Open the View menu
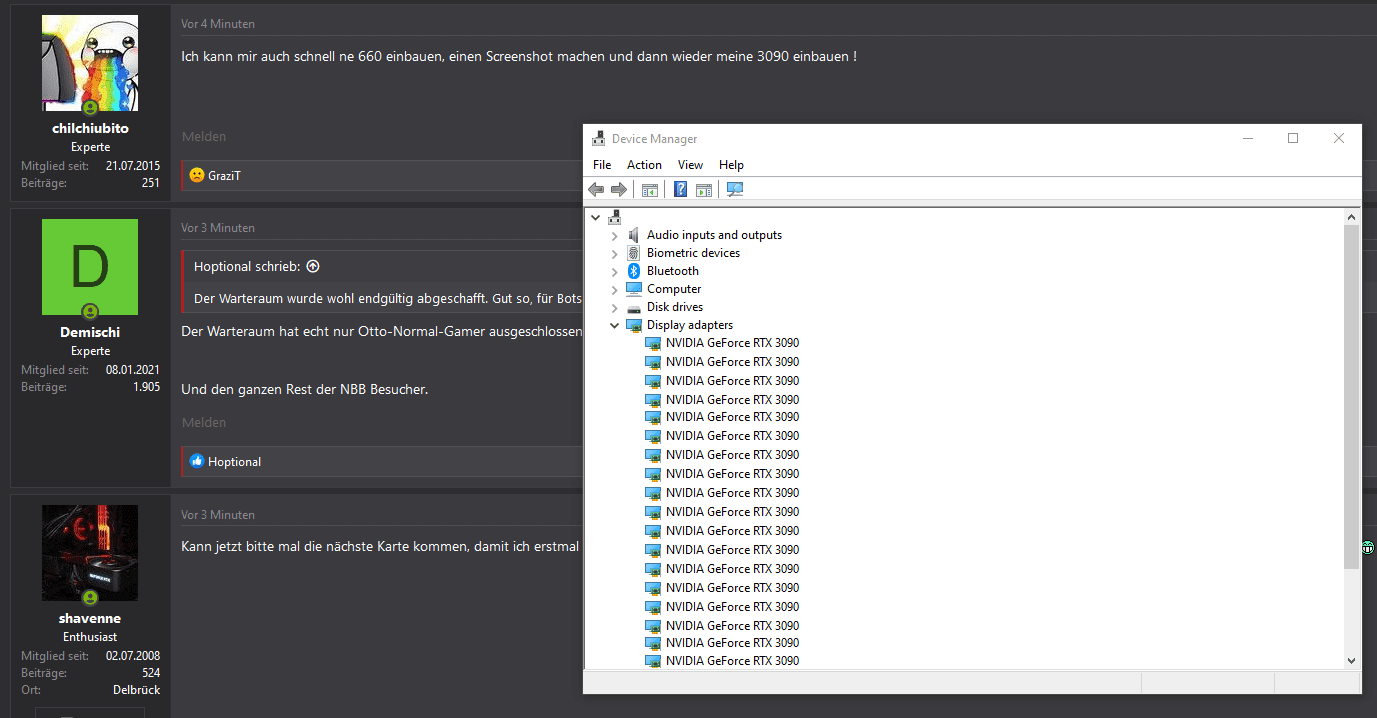The image size is (1377, 718). coord(690,165)
